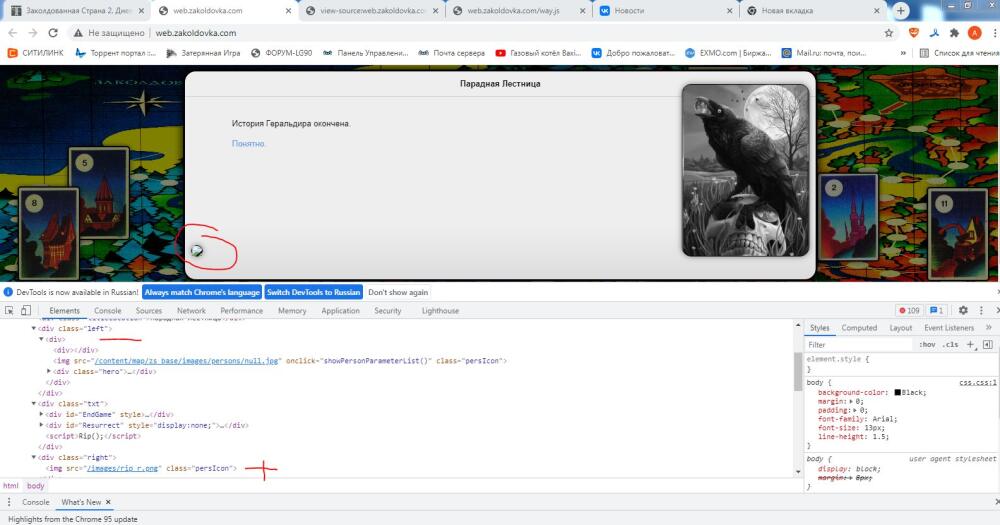The image size is (1000, 525).
Task: Open the profile avatar 'A' menu
Action: (x=974, y=33)
